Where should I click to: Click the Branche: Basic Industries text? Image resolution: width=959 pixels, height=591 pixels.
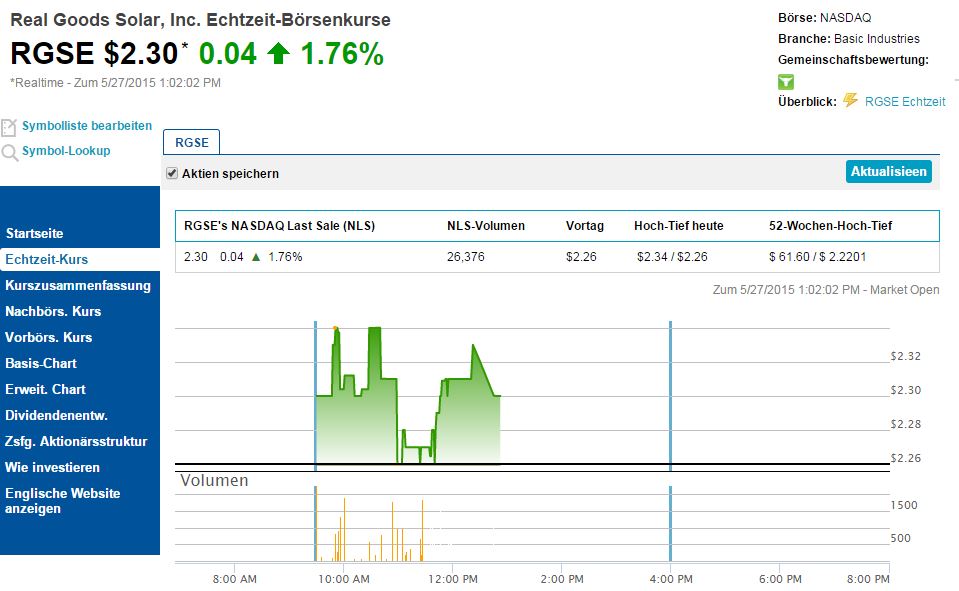(849, 39)
